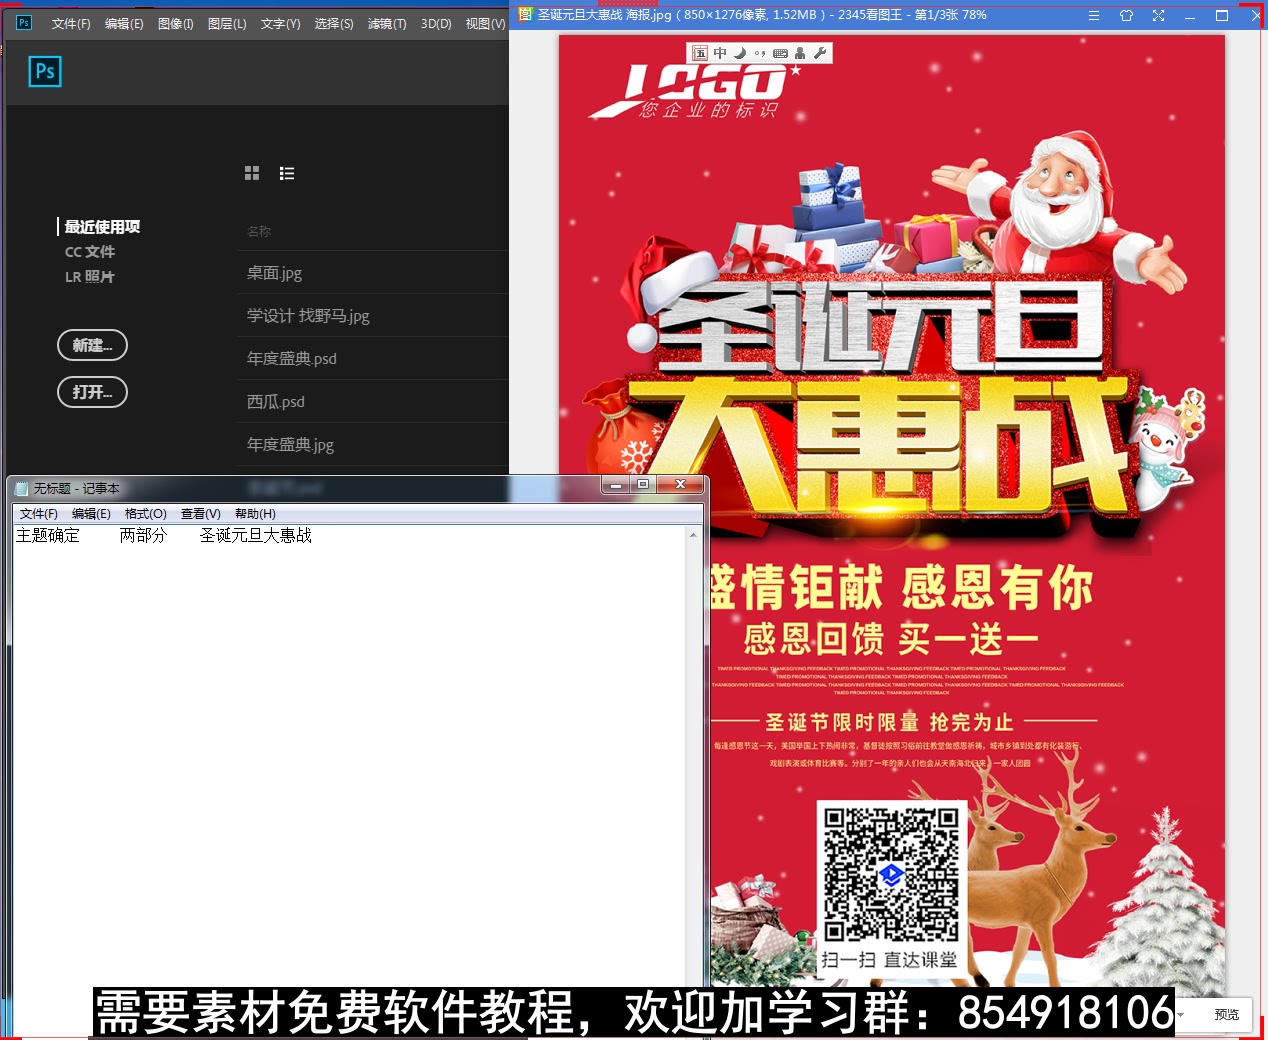Open IME settings via wrench icon

click(x=820, y=53)
